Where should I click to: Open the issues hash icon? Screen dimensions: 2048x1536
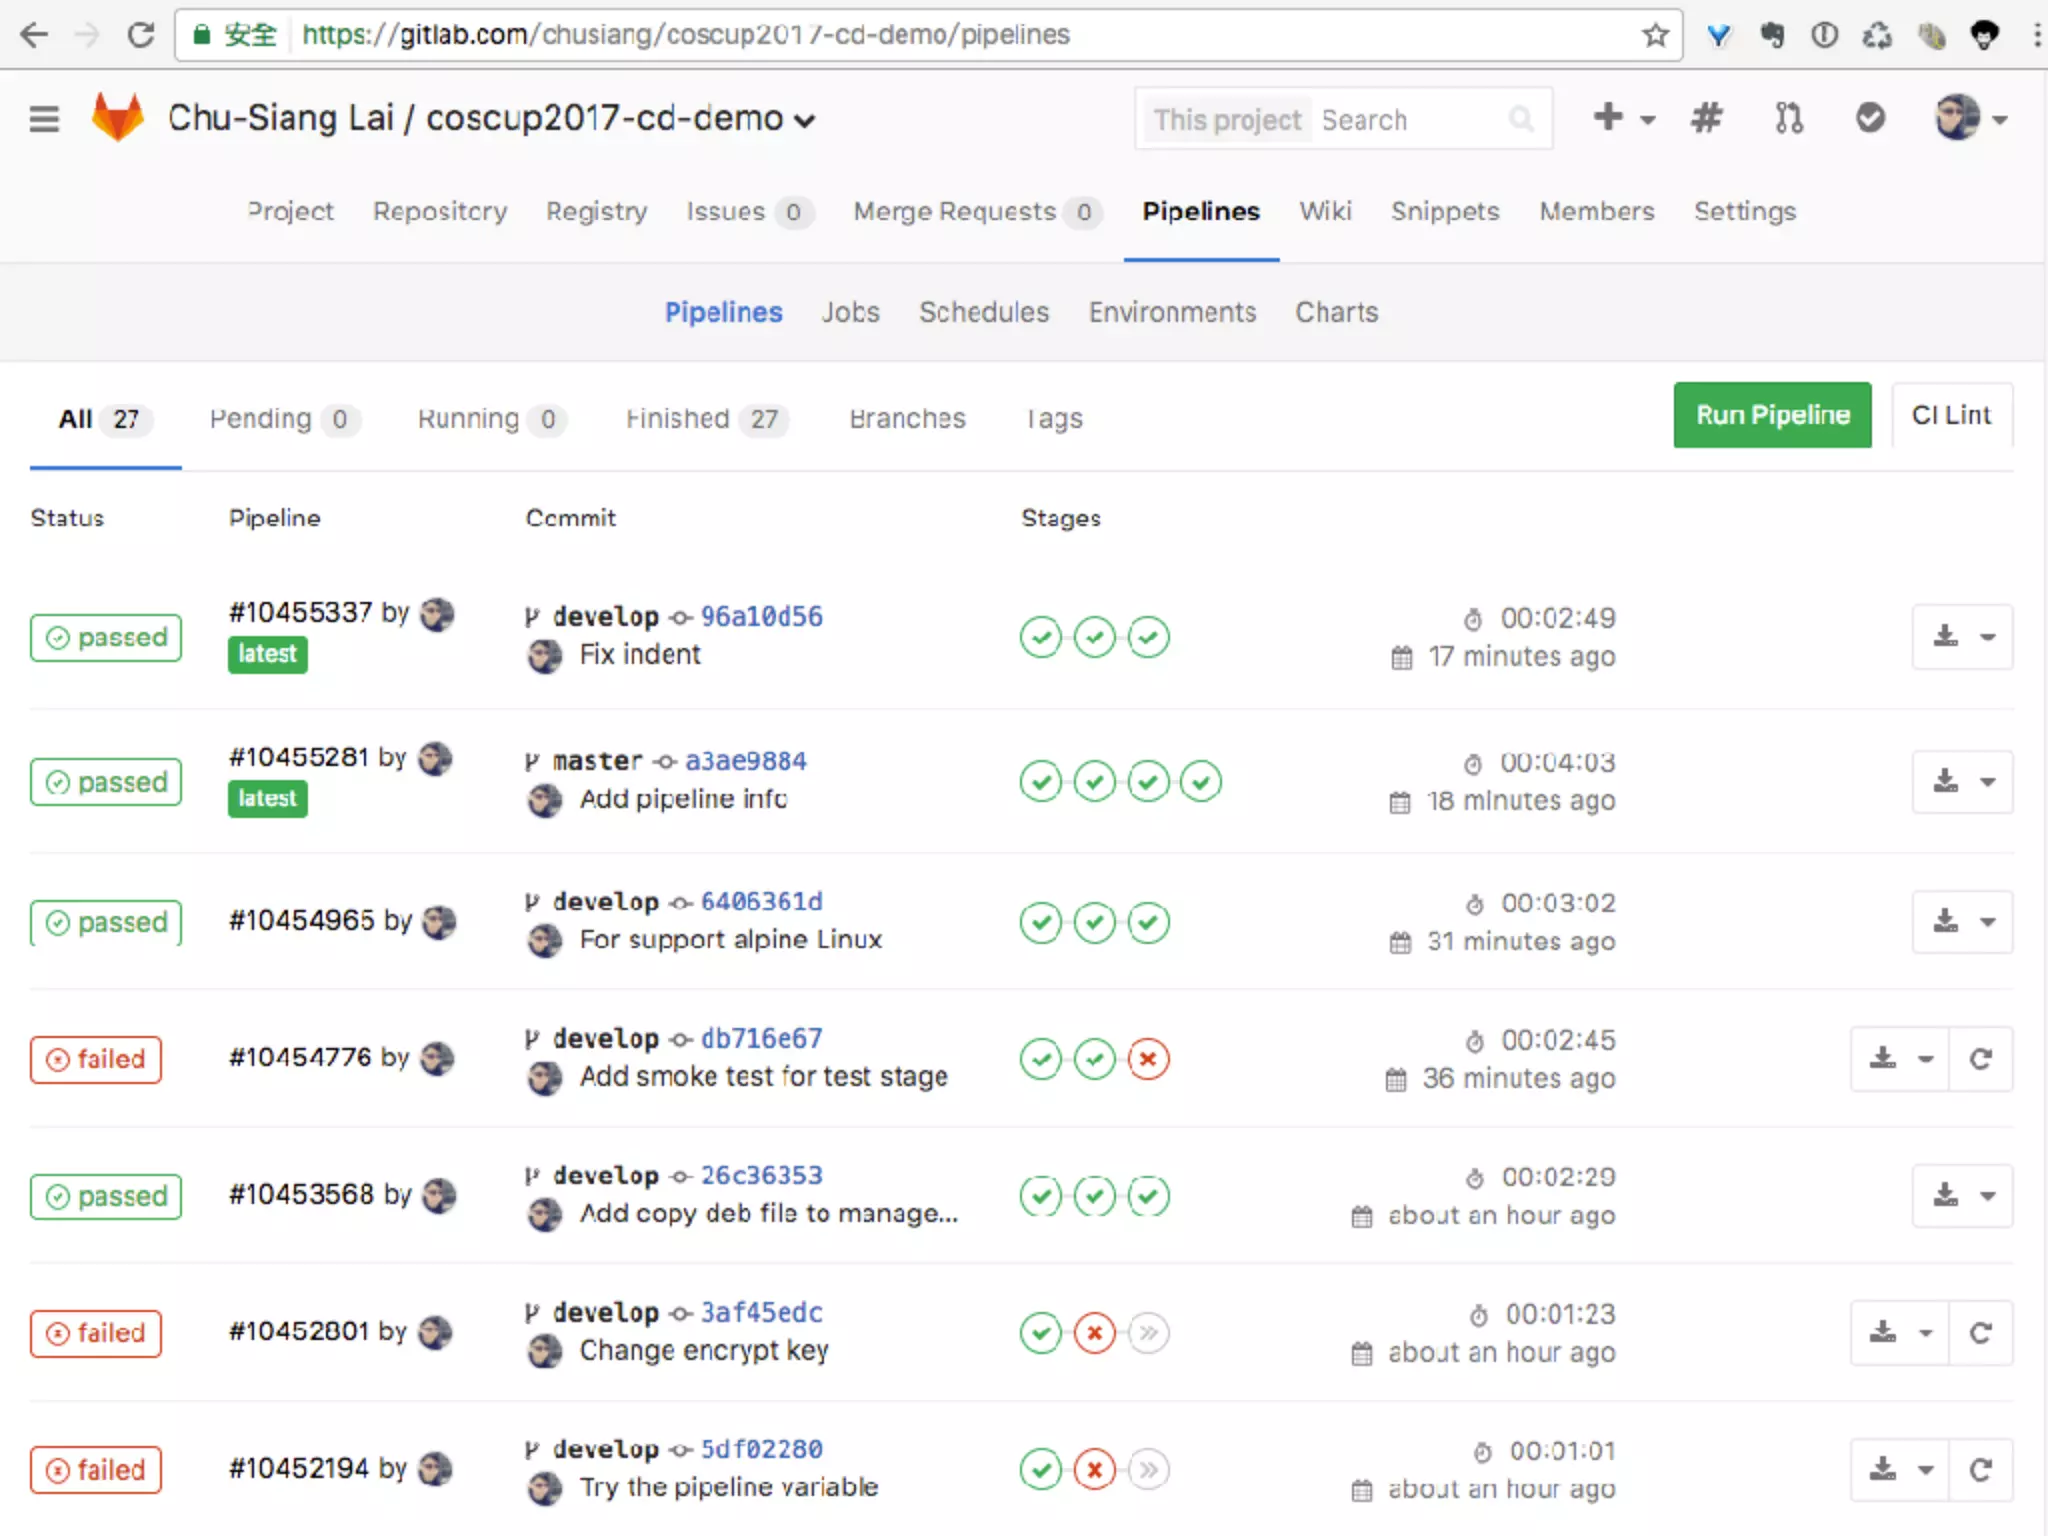tap(1706, 118)
